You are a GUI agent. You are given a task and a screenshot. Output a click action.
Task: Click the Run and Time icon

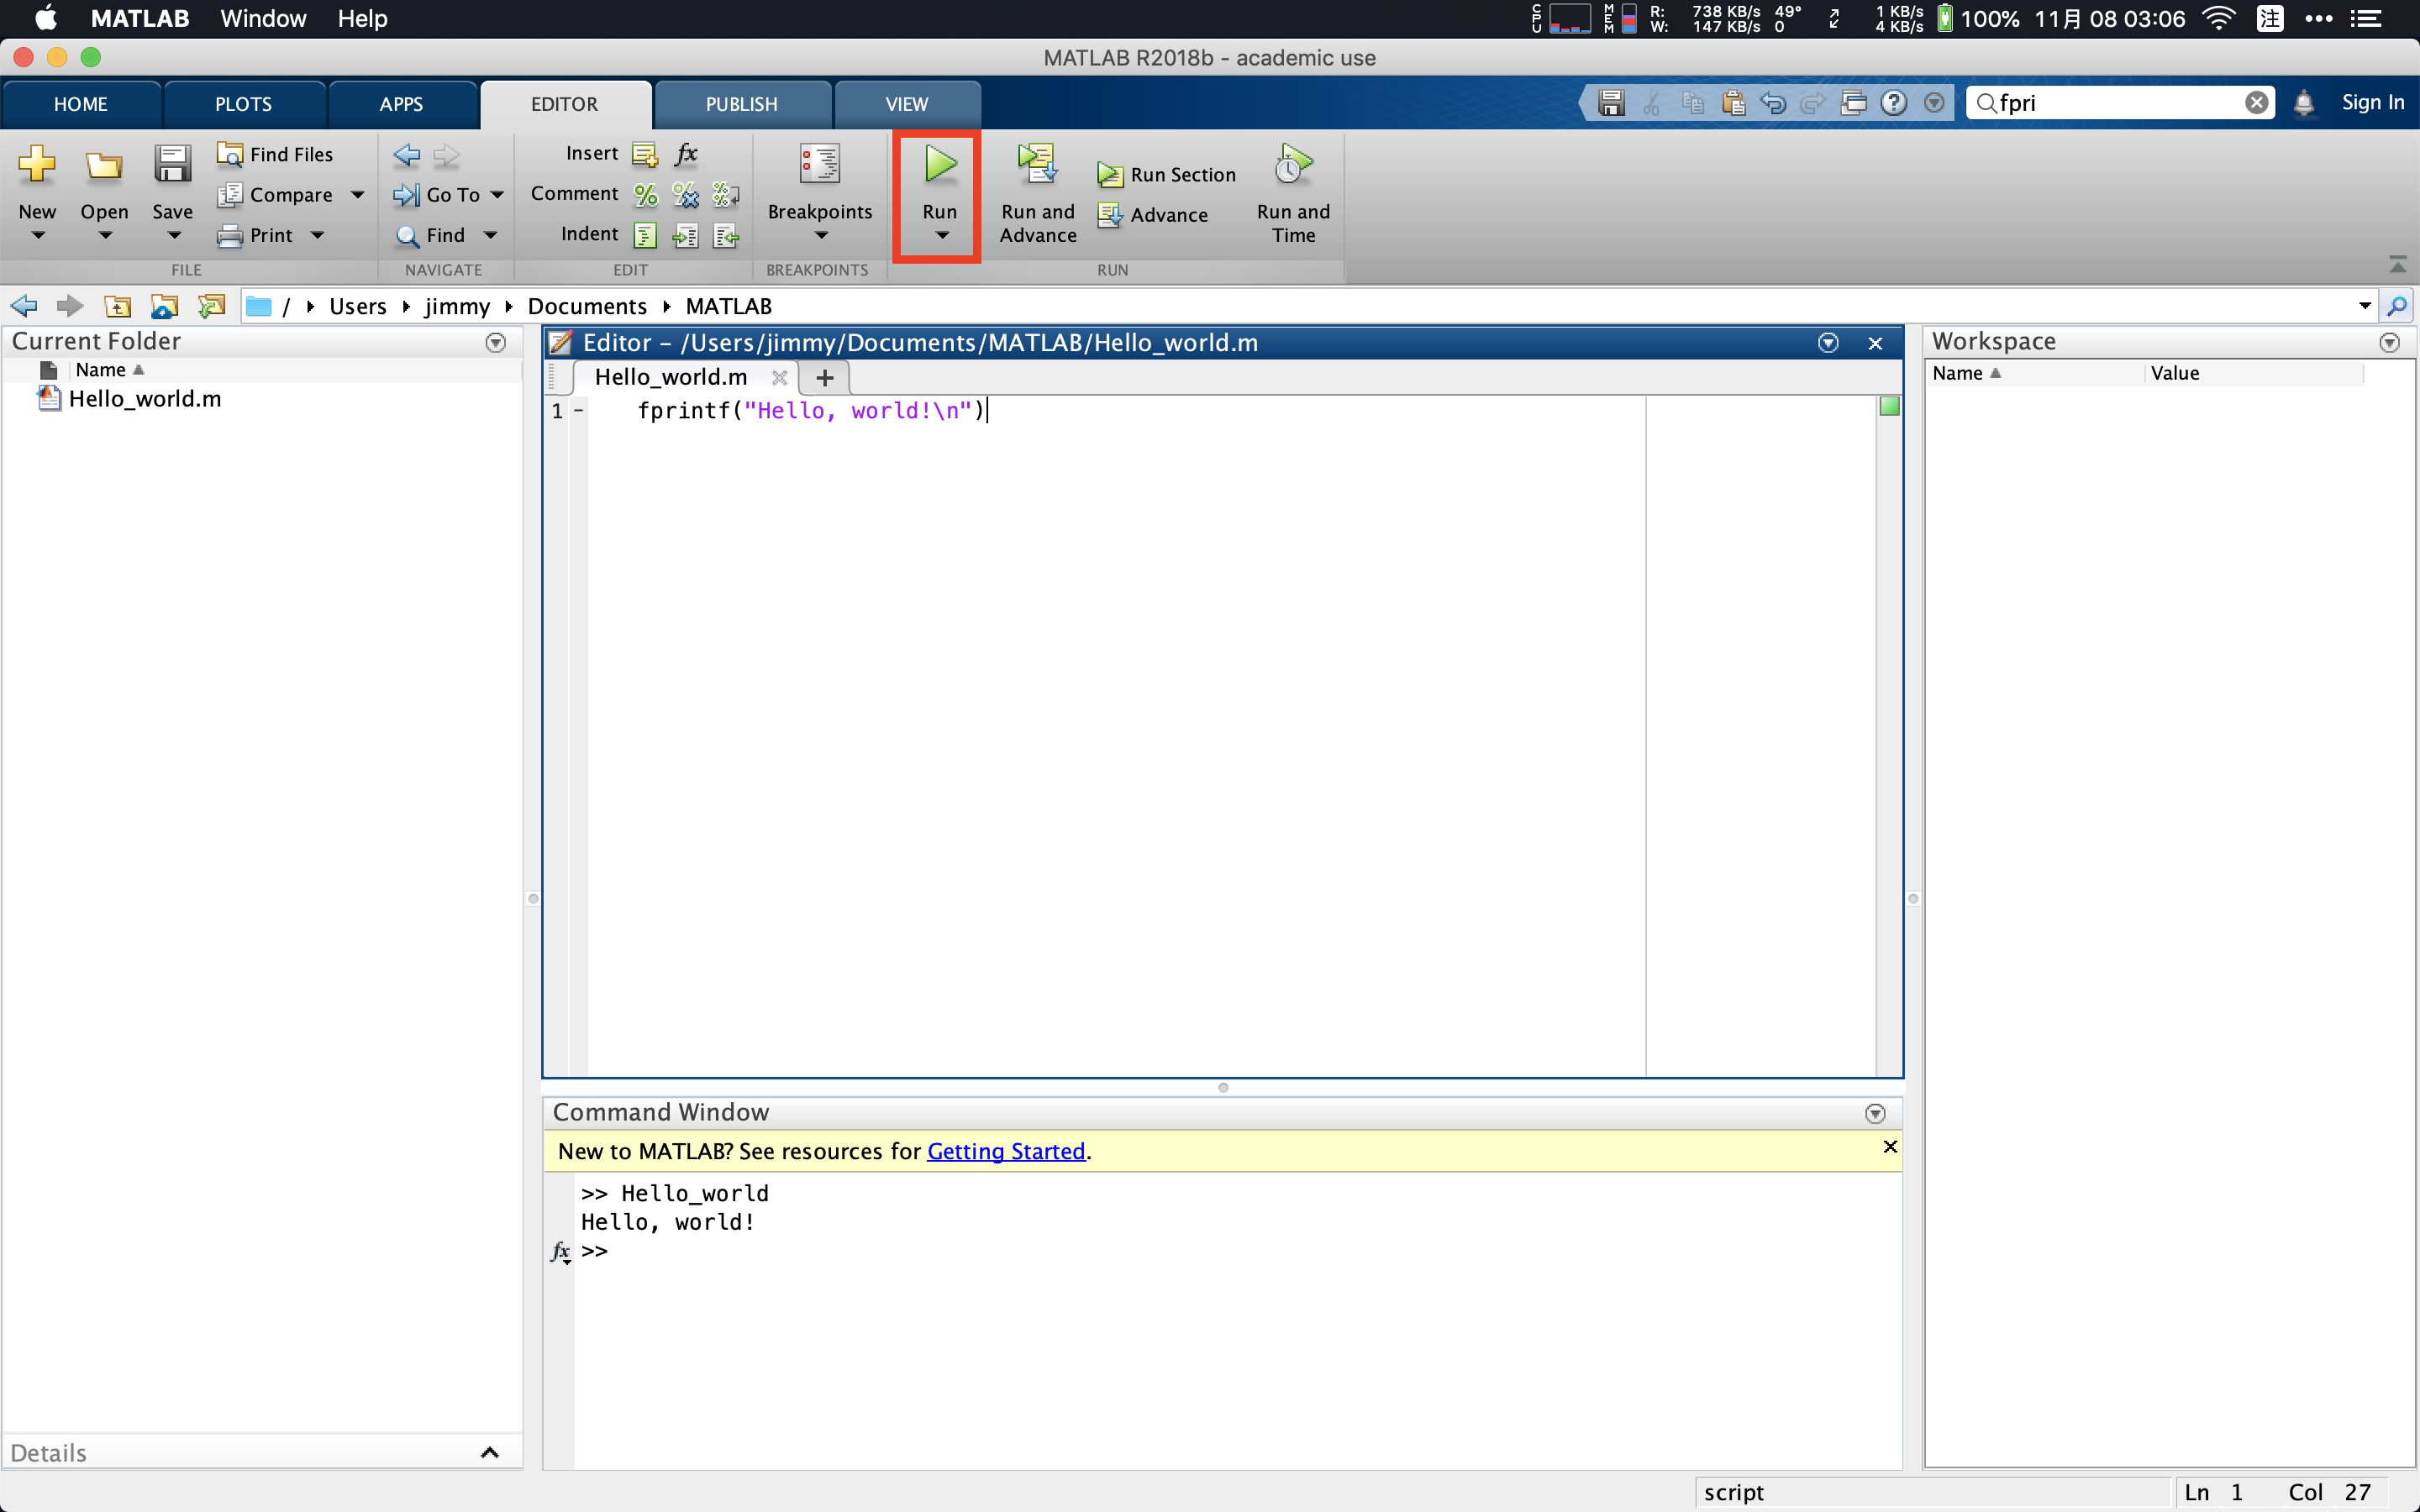tap(1292, 165)
